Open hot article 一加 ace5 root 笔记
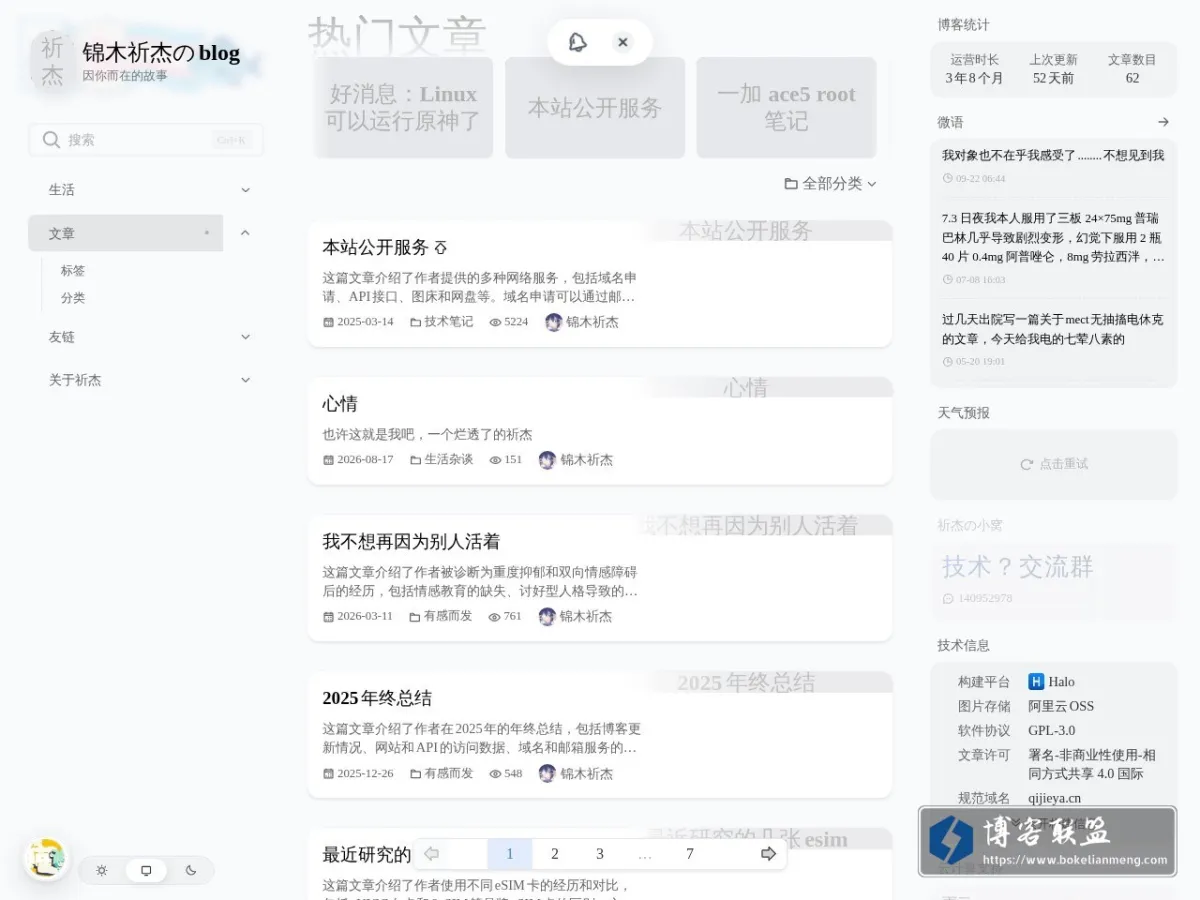 point(786,107)
